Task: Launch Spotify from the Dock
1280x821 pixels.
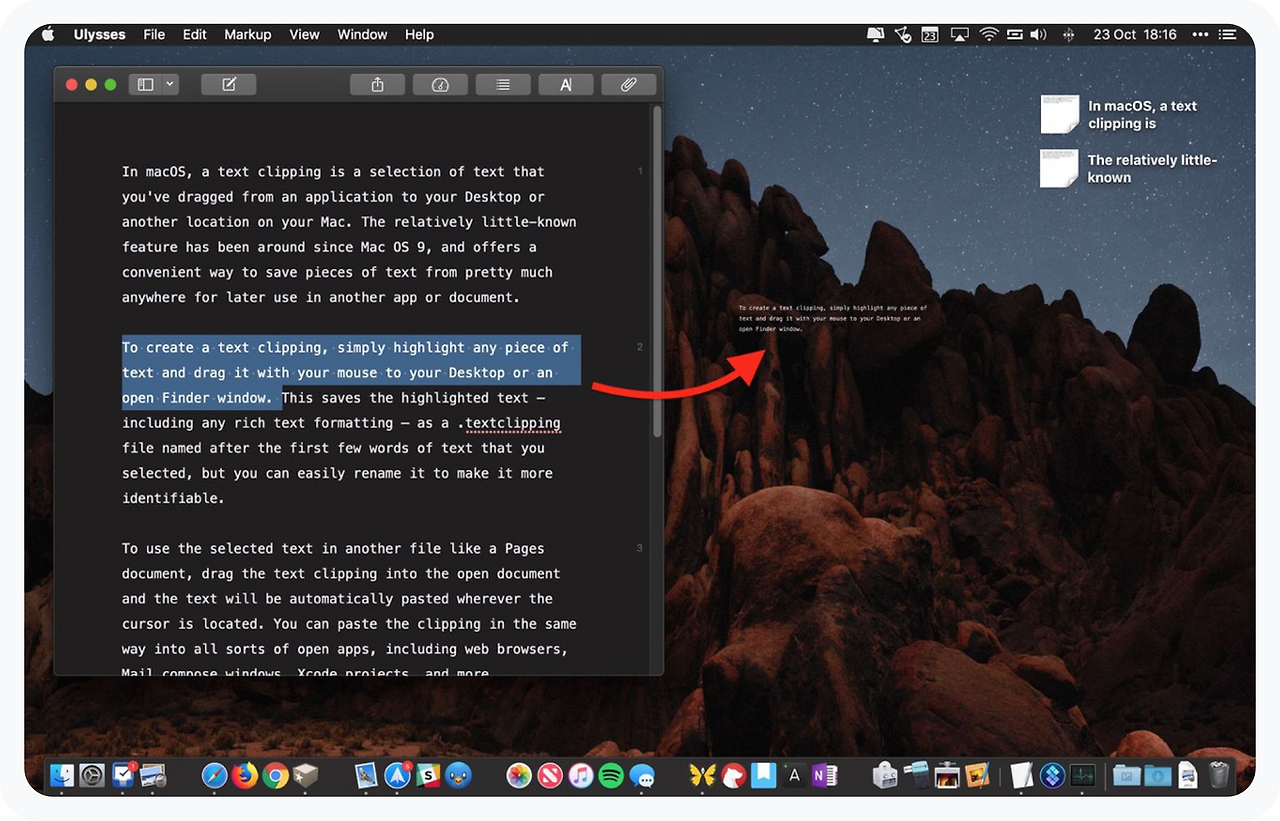Action: (611, 775)
